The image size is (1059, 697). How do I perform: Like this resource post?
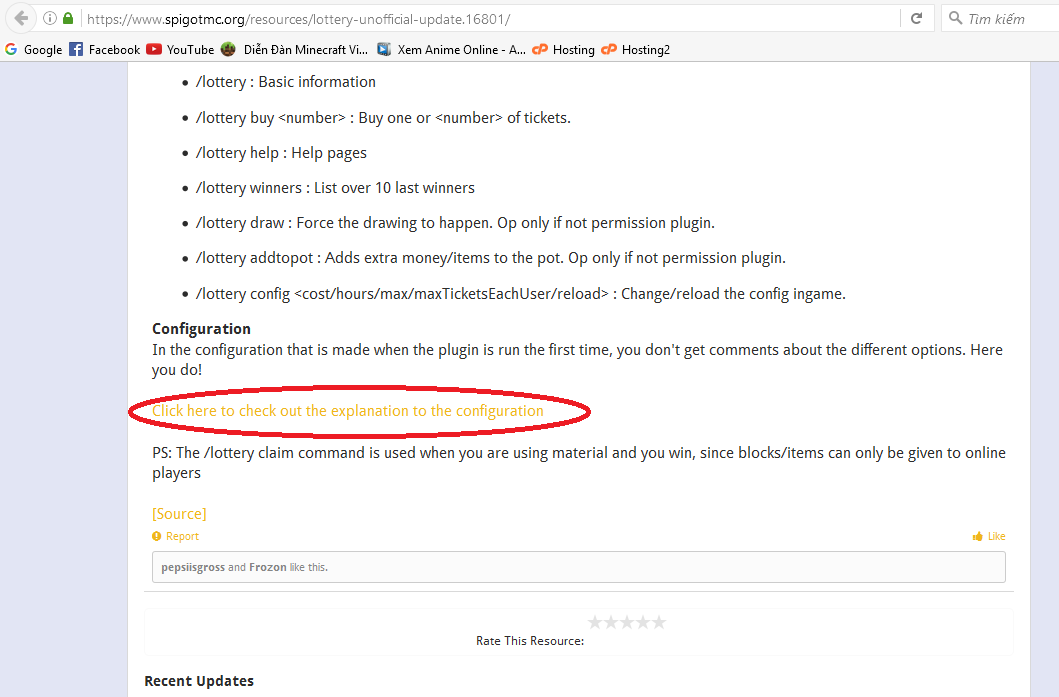click(x=989, y=536)
